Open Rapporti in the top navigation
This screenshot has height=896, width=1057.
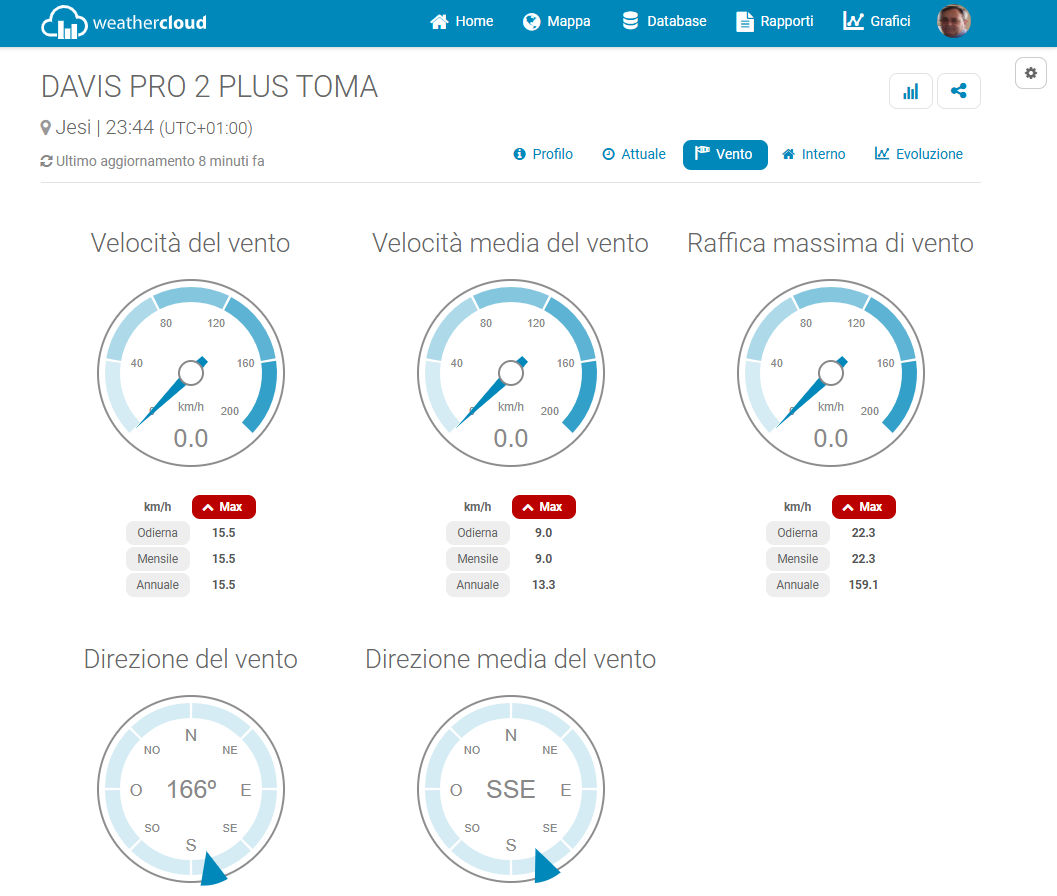coord(775,21)
